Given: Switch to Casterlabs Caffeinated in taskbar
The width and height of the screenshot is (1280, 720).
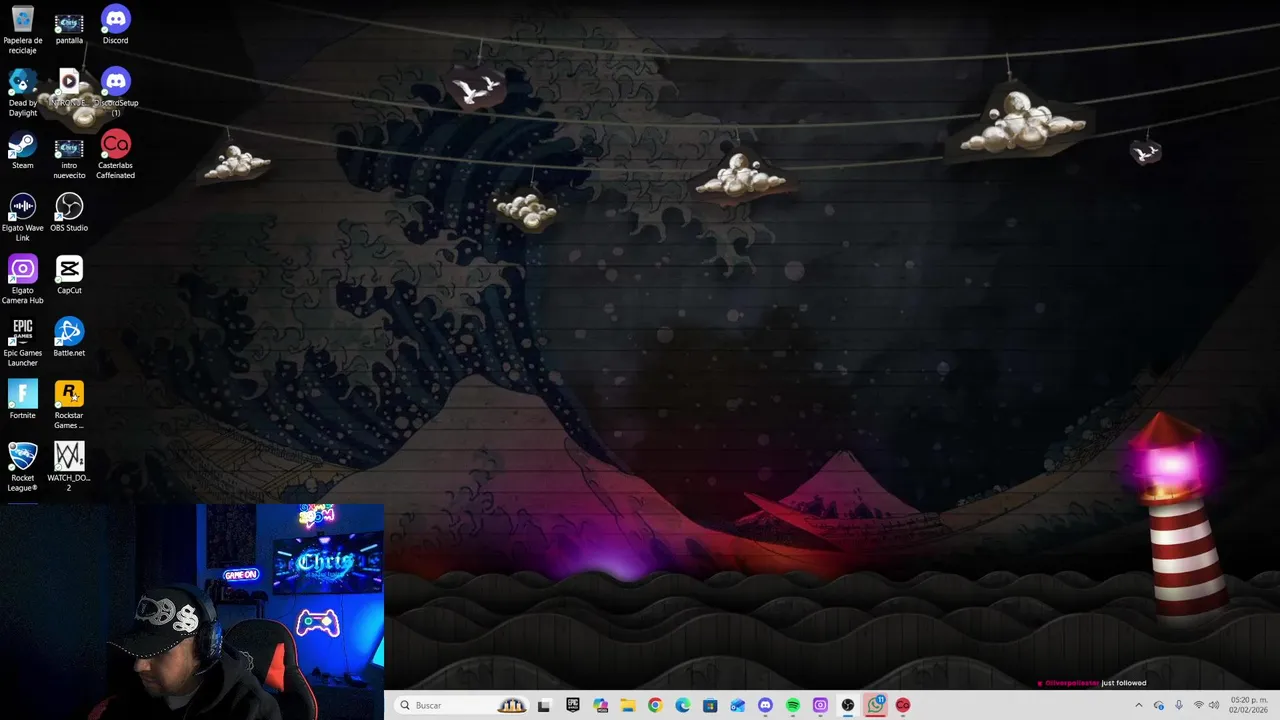Looking at the screenshot, I should (903, 705).
